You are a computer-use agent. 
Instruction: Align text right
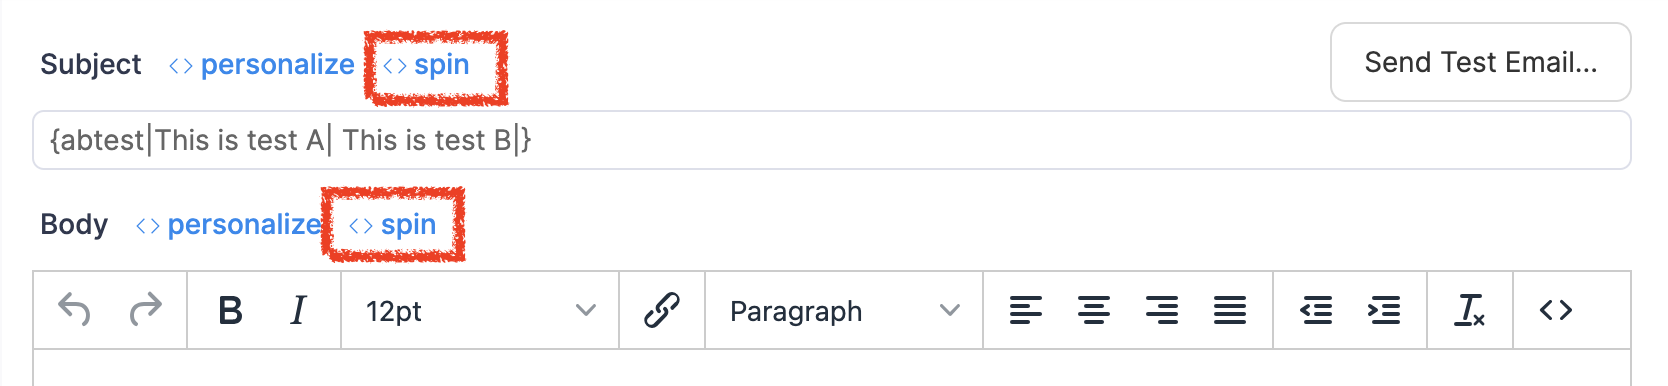(x=1162, y=311)
